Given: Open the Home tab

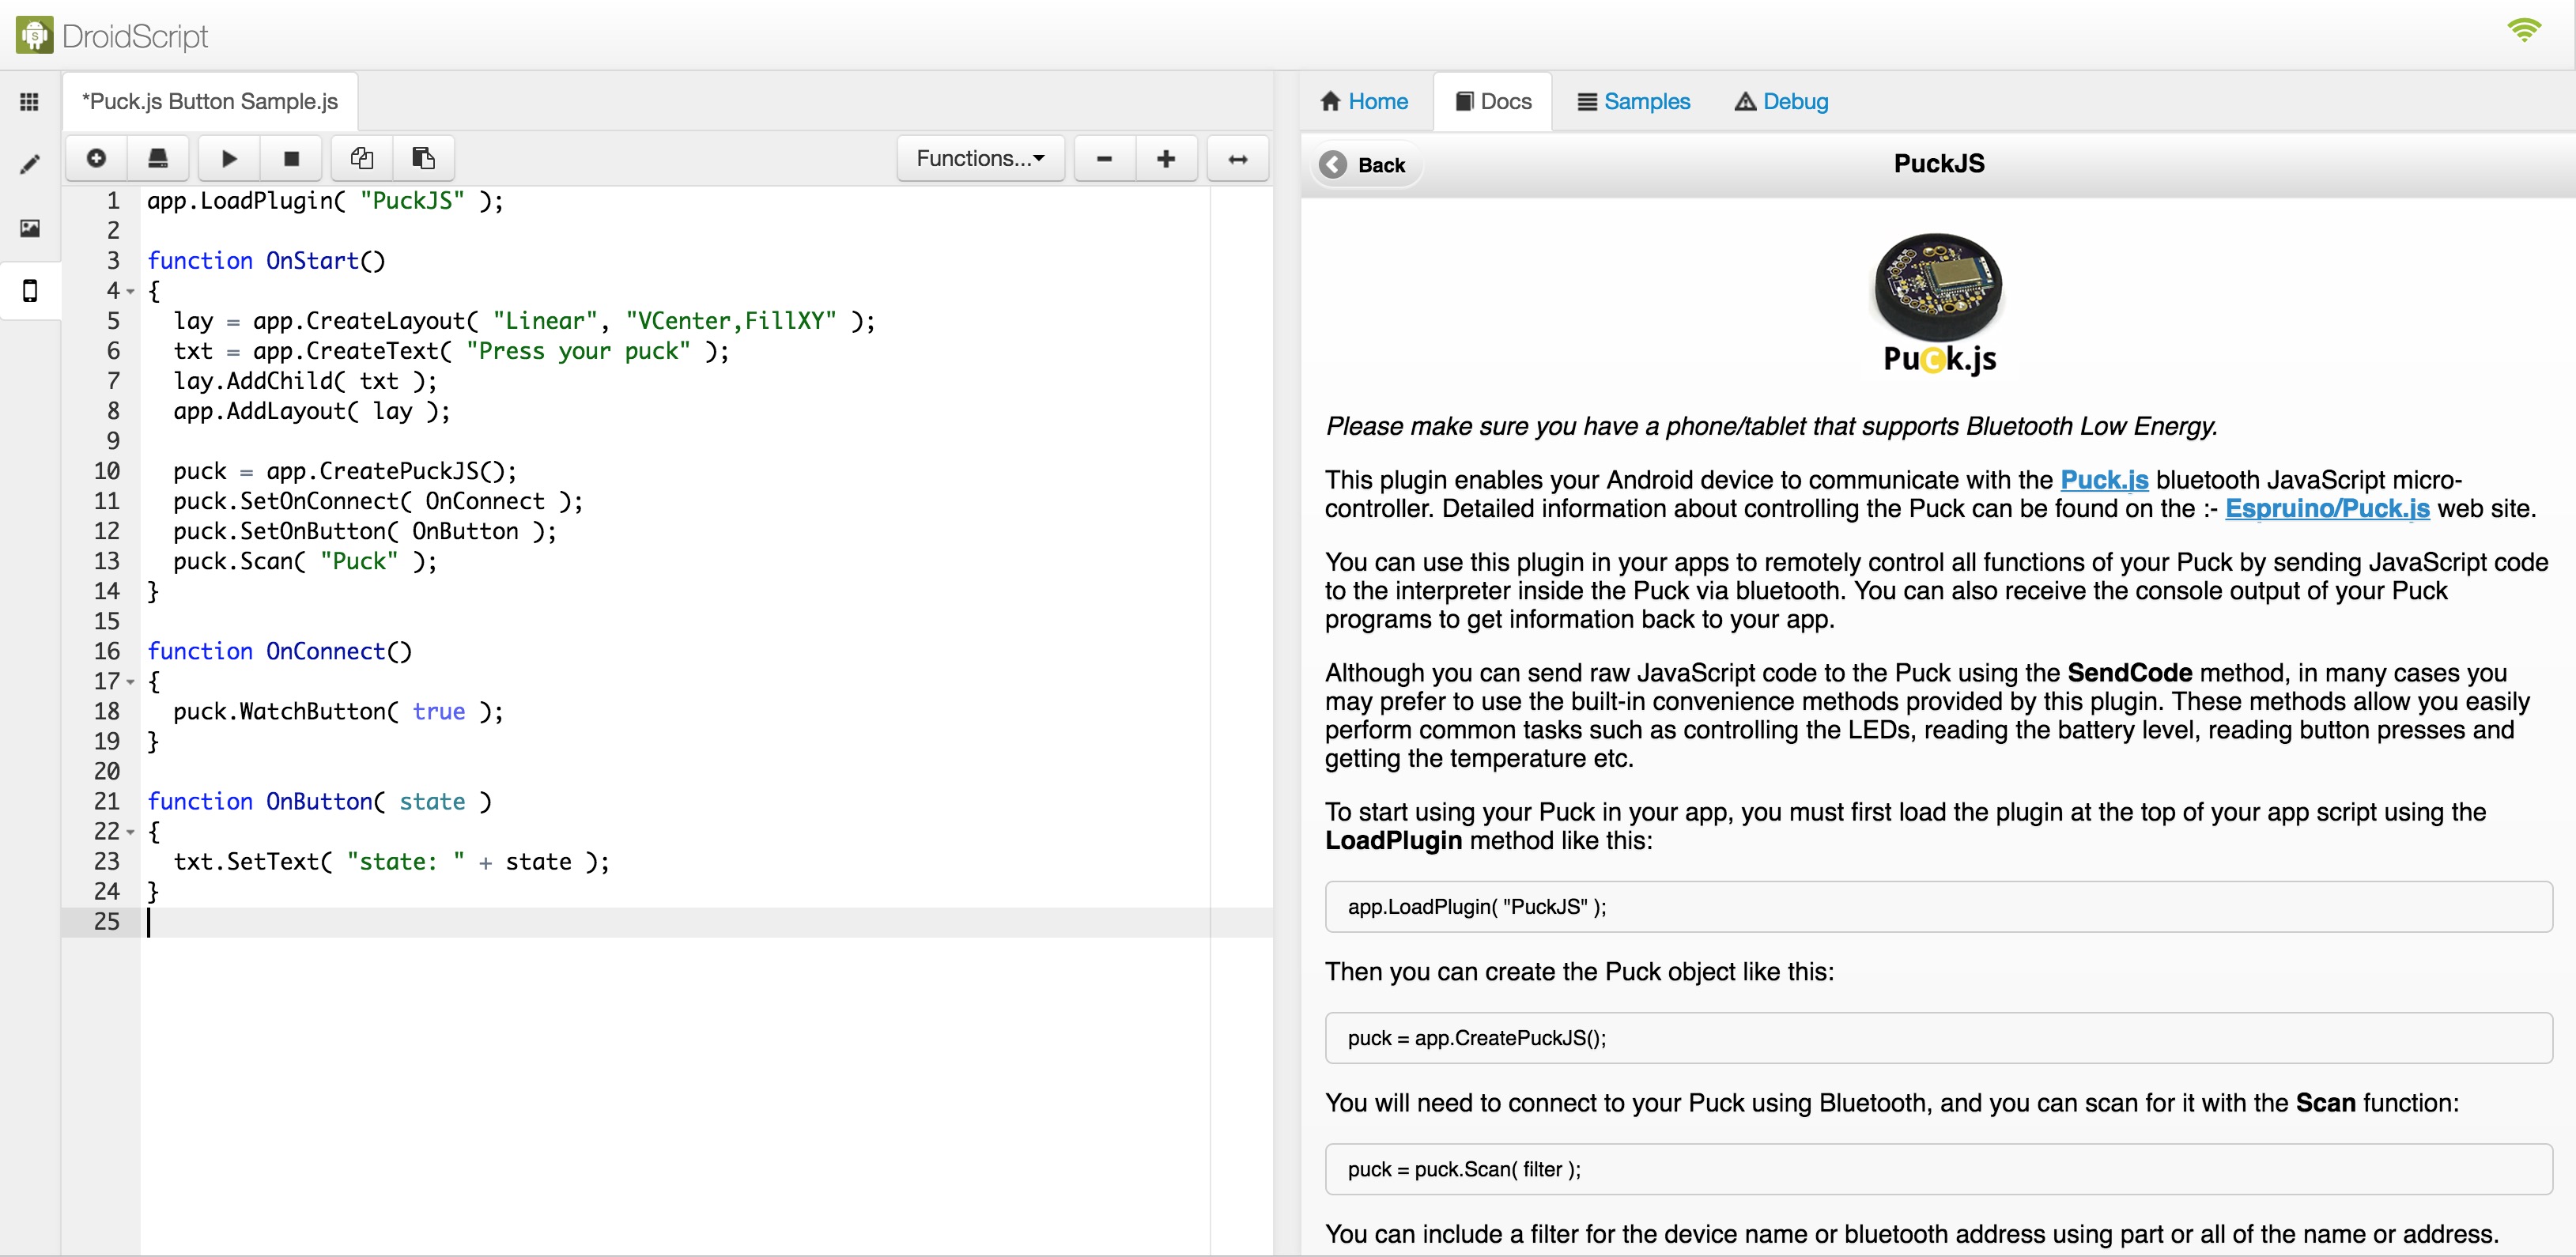Looking at the screenshot, I should point(1364,101).
